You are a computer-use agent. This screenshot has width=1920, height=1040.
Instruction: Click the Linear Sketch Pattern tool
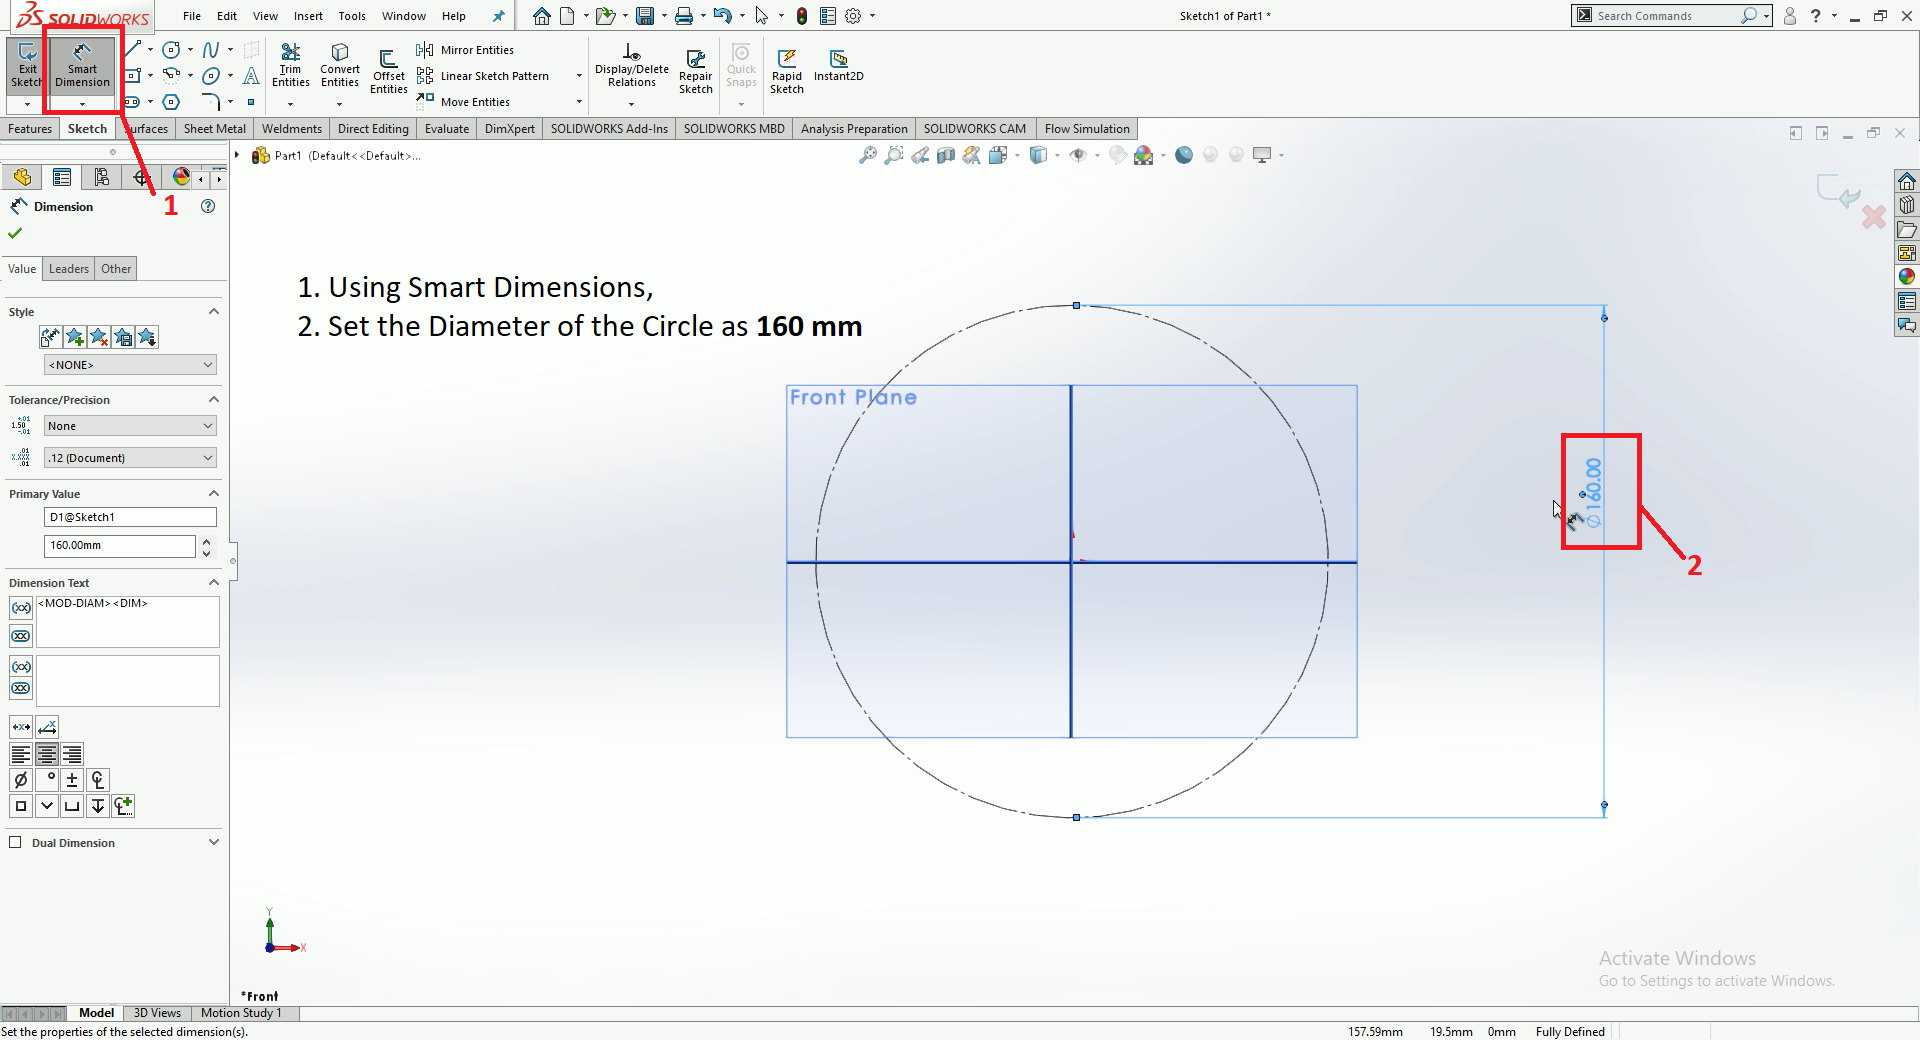(x=483, y=76)
